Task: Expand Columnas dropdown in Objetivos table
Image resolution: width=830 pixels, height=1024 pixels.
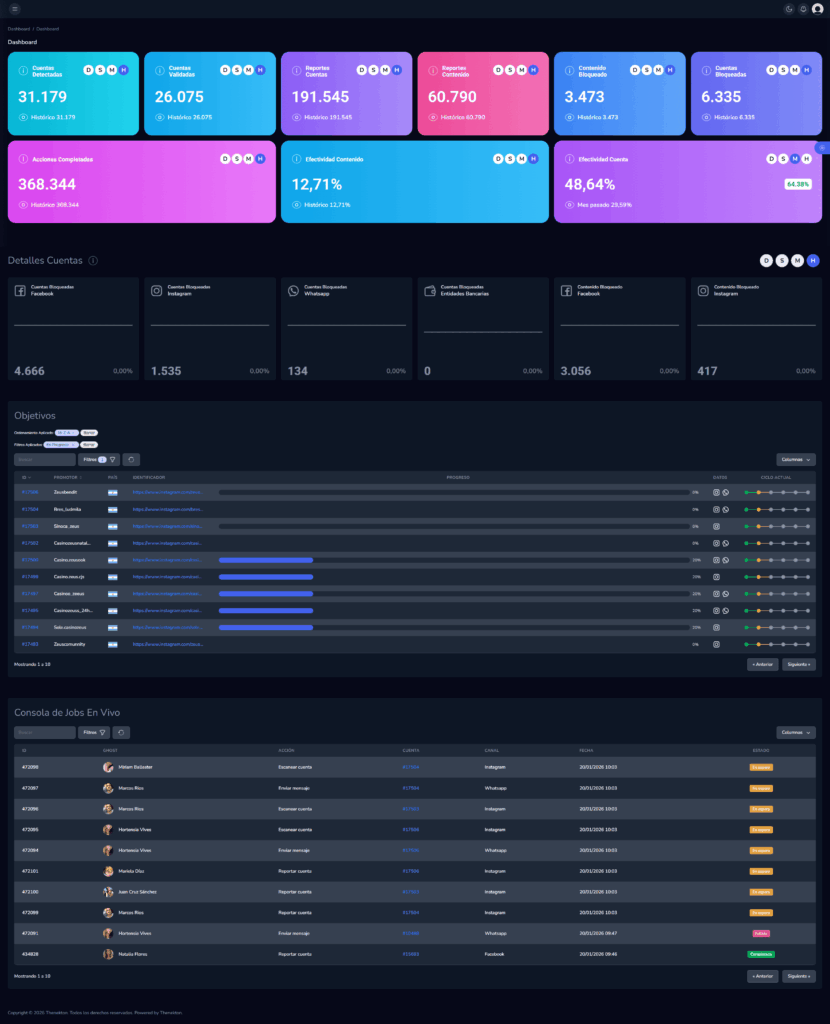Action: pyautogui.click(x=795, y=460)
